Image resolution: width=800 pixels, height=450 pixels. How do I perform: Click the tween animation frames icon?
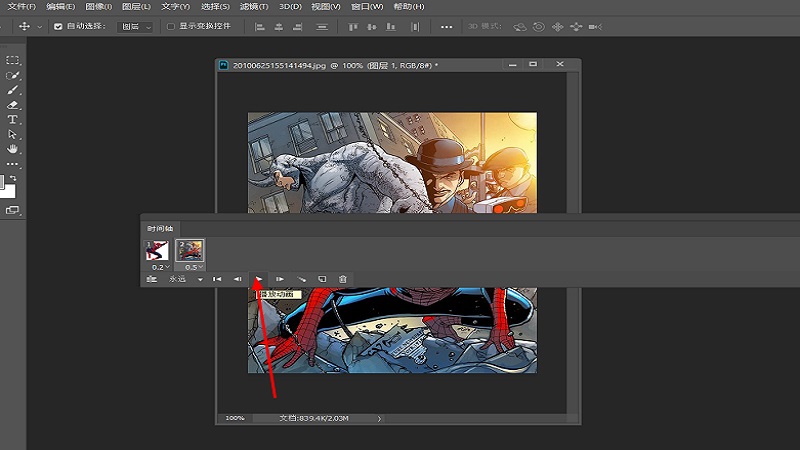[x=301, y=279]
